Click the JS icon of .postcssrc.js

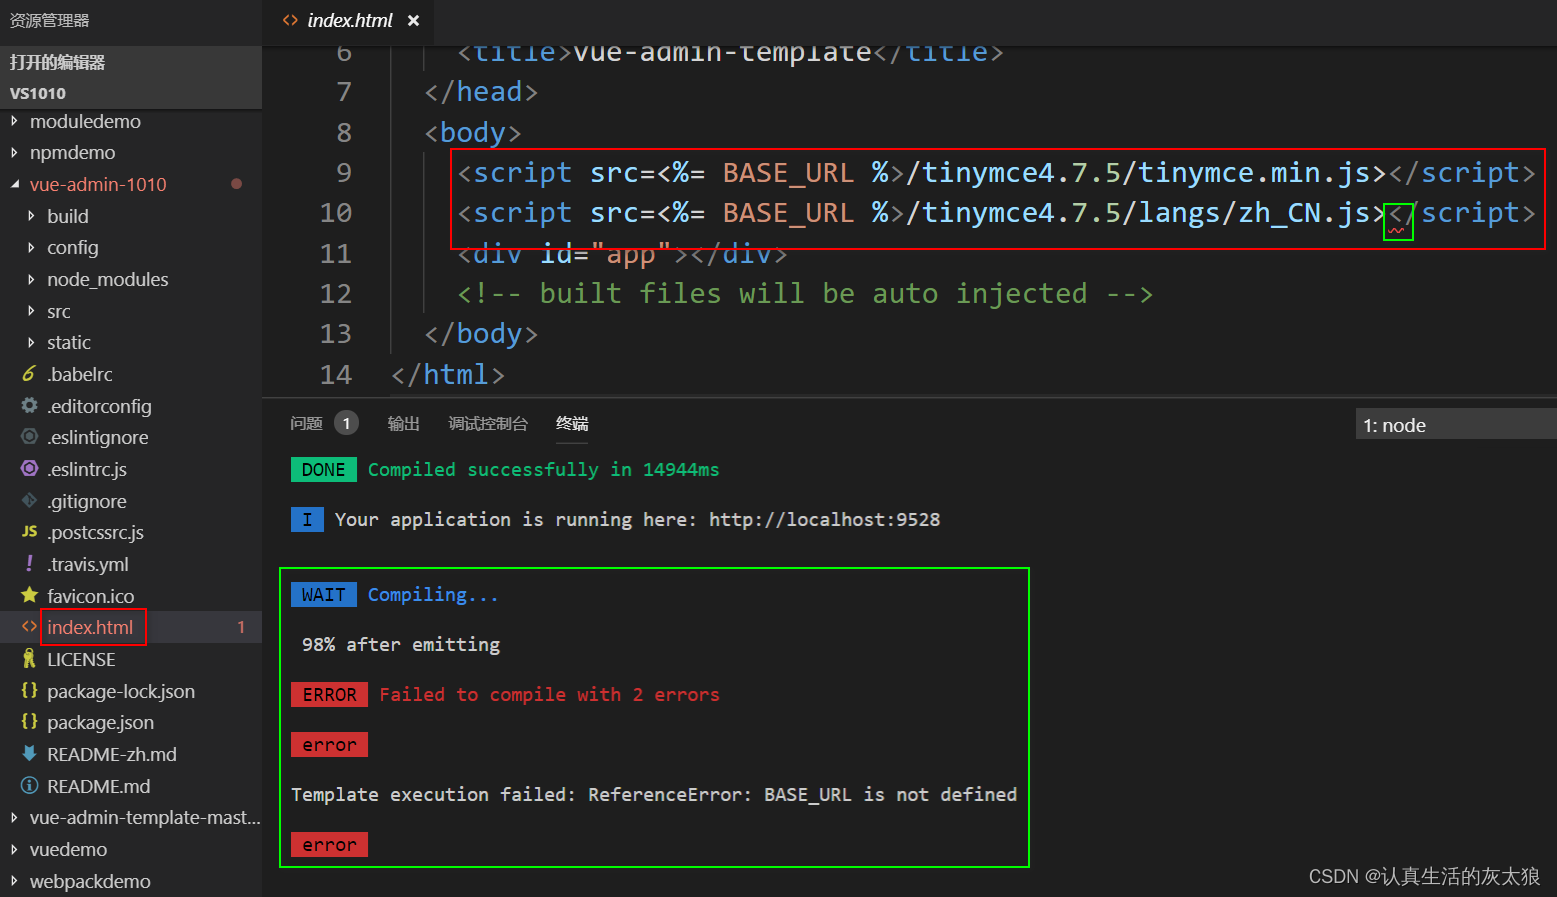pyautogui.click(x=29, y=532)
